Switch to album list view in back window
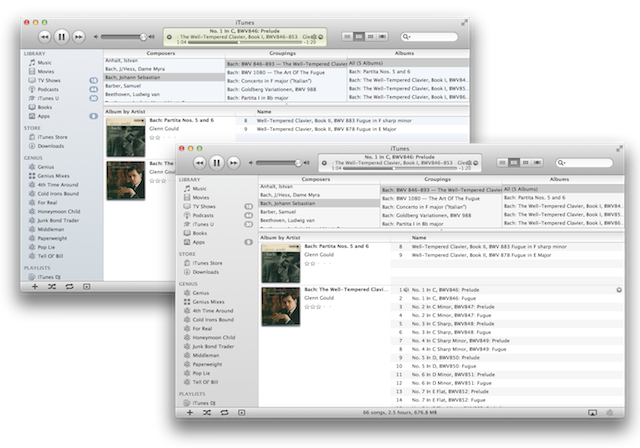The image size is (640, 448). click(359, 36)
